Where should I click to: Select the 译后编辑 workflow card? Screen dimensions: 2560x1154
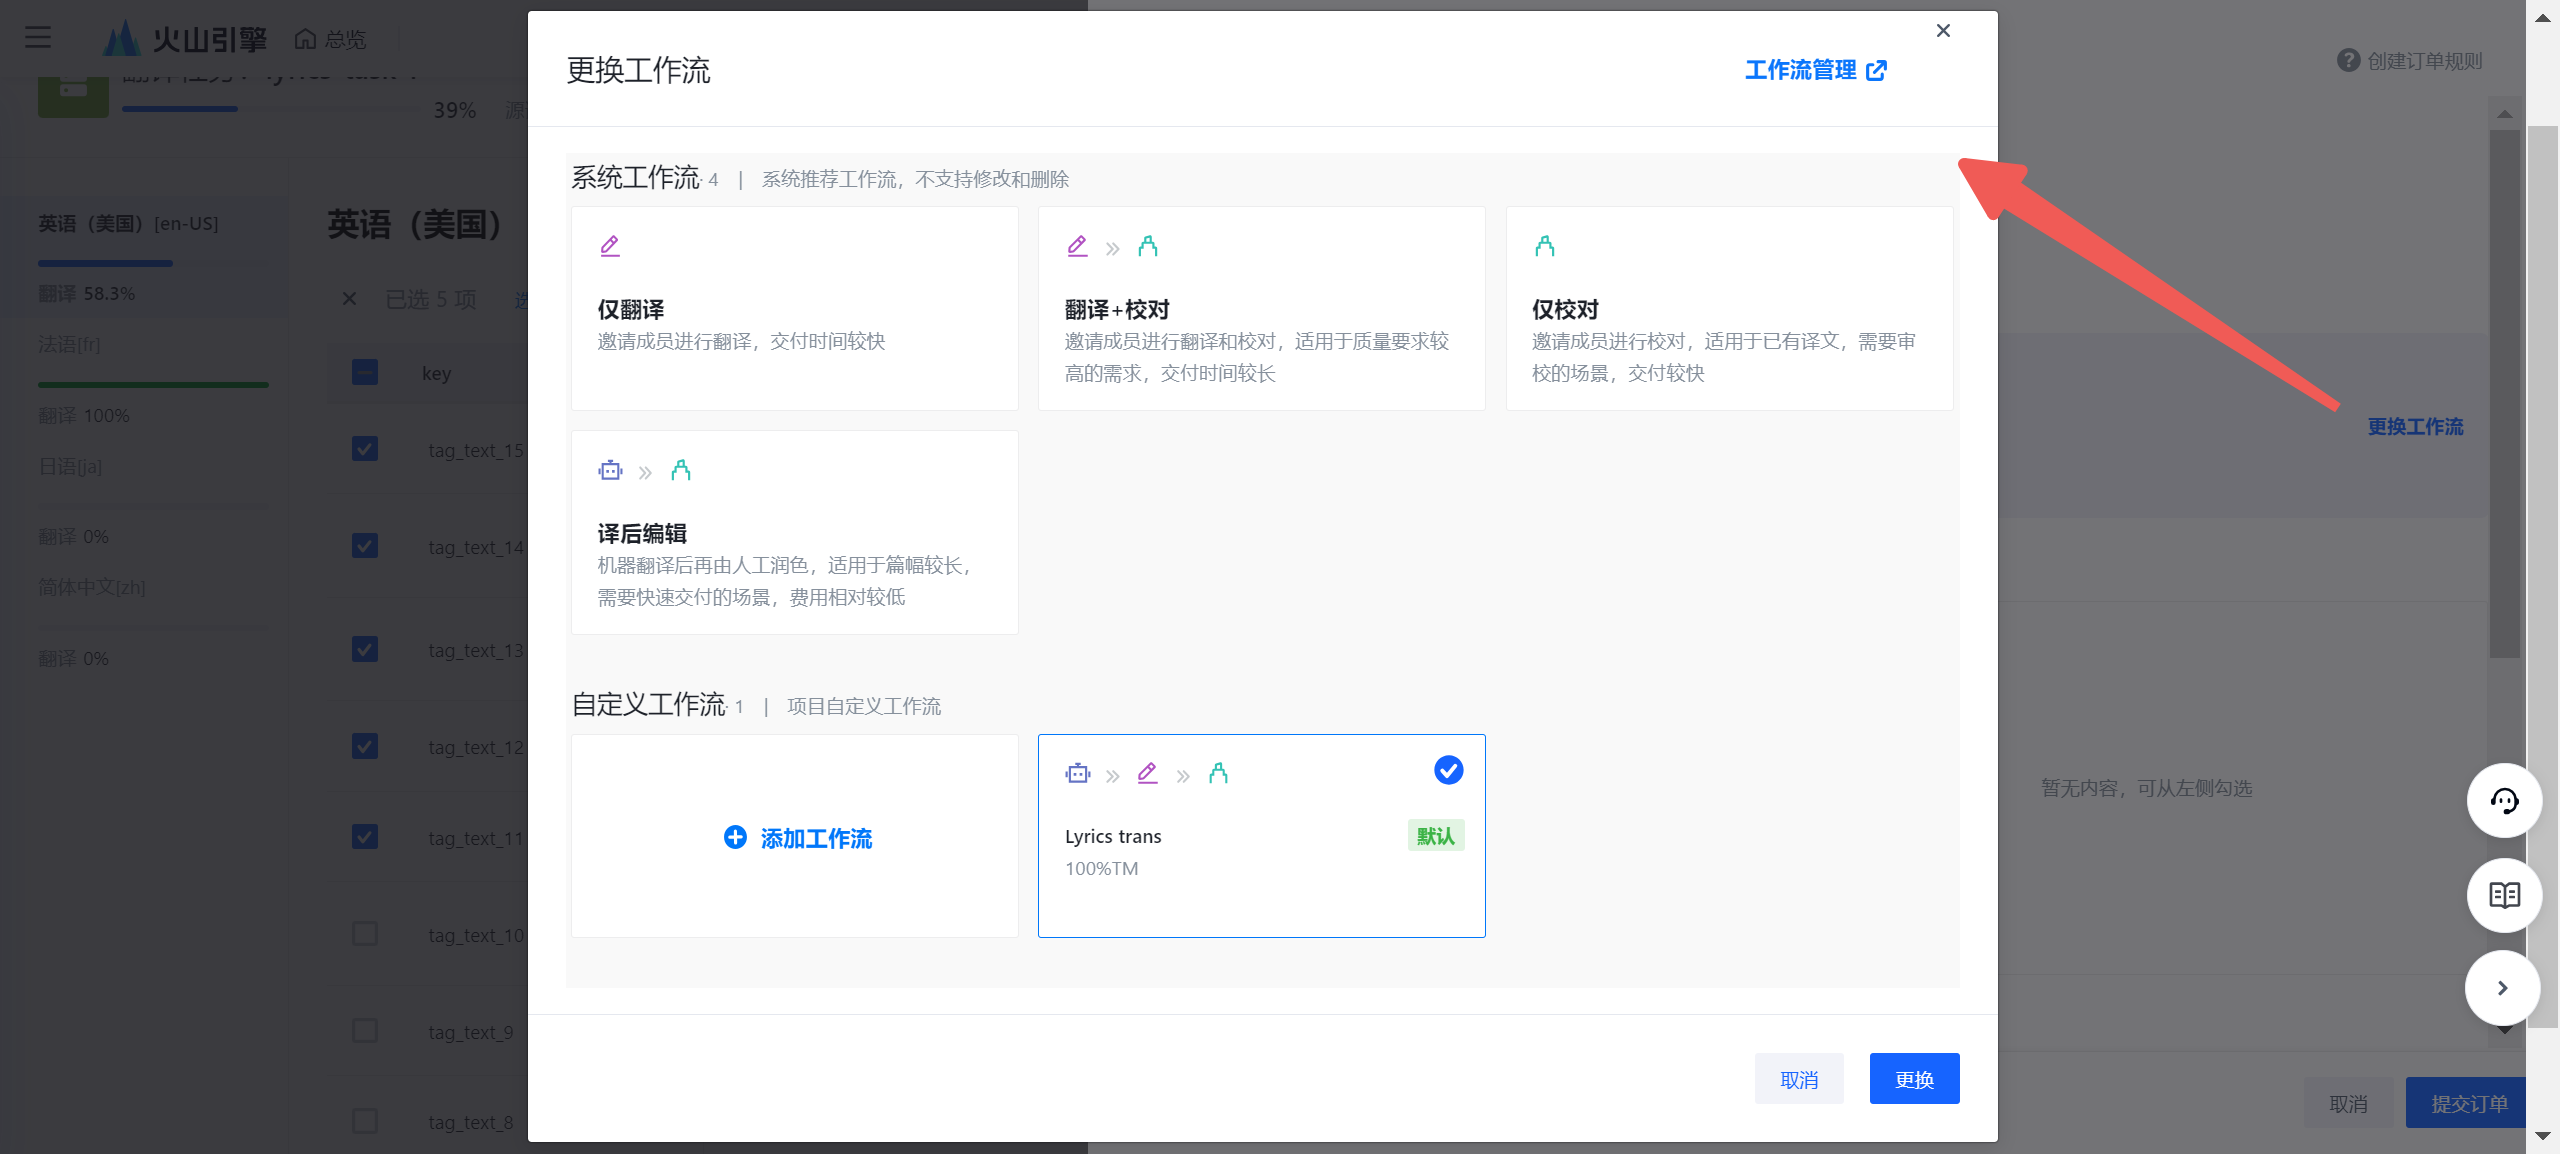(x=794, y=533)
